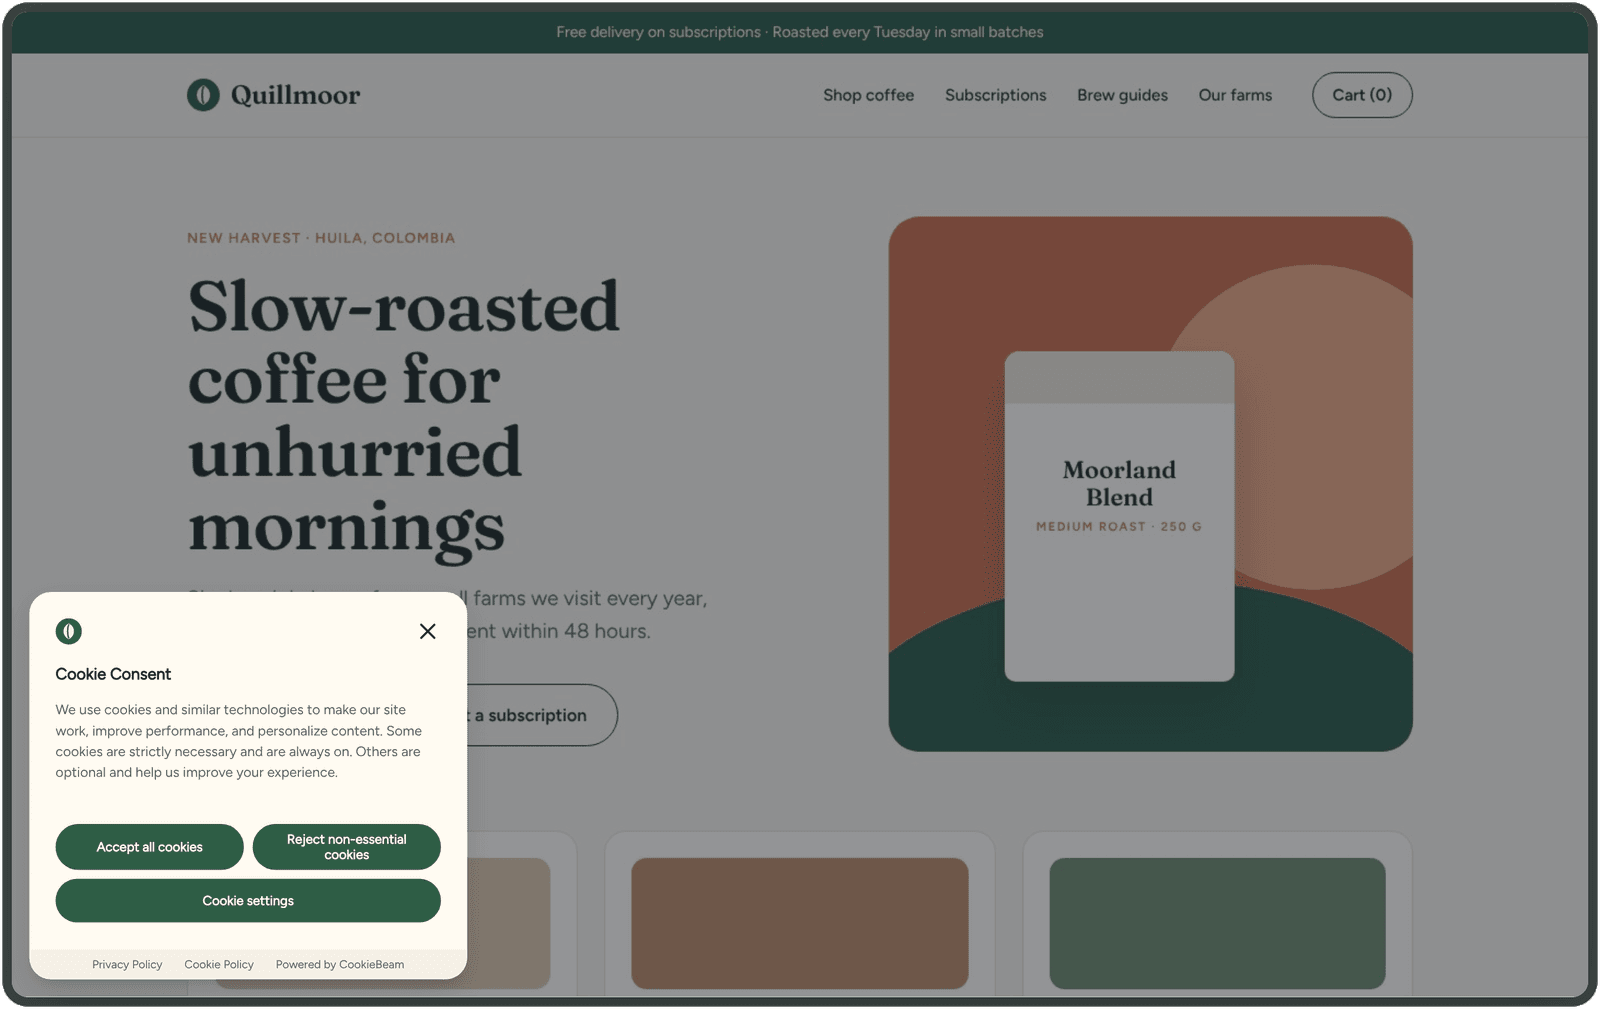
Task: Reject non-essential cookies
Action: tap(347, 847)
